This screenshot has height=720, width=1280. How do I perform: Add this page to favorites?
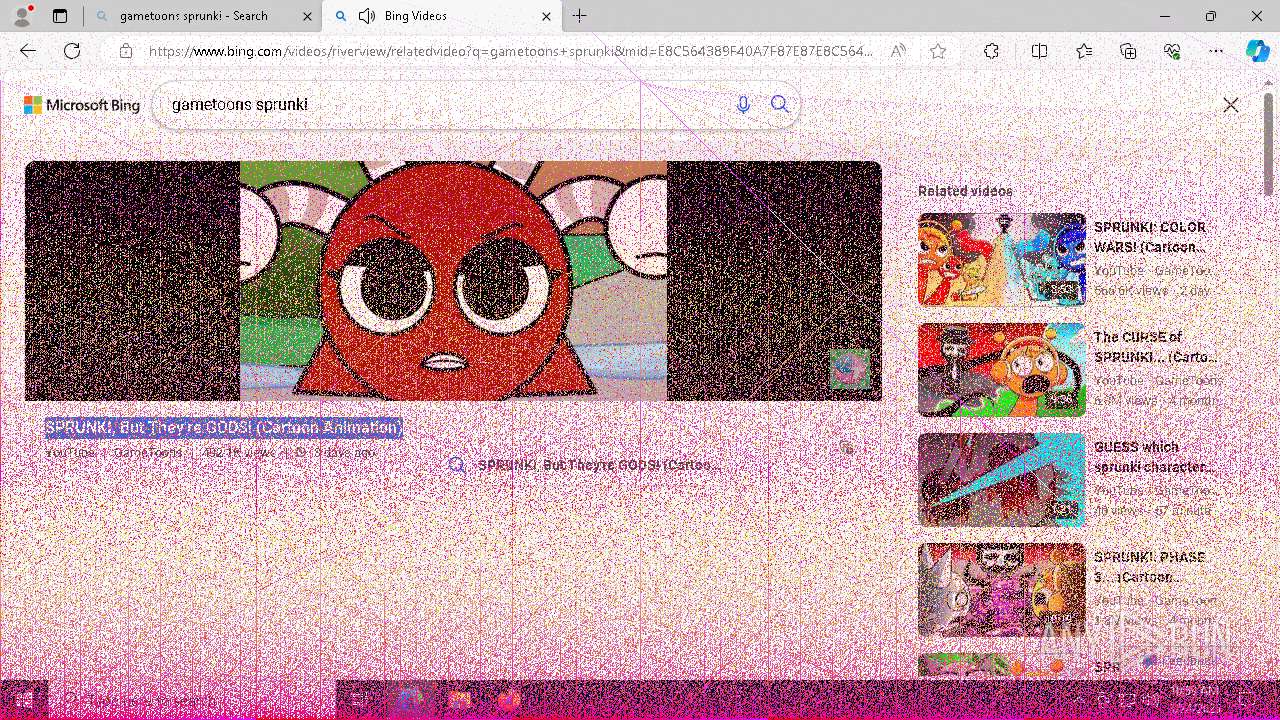point(938,51)
